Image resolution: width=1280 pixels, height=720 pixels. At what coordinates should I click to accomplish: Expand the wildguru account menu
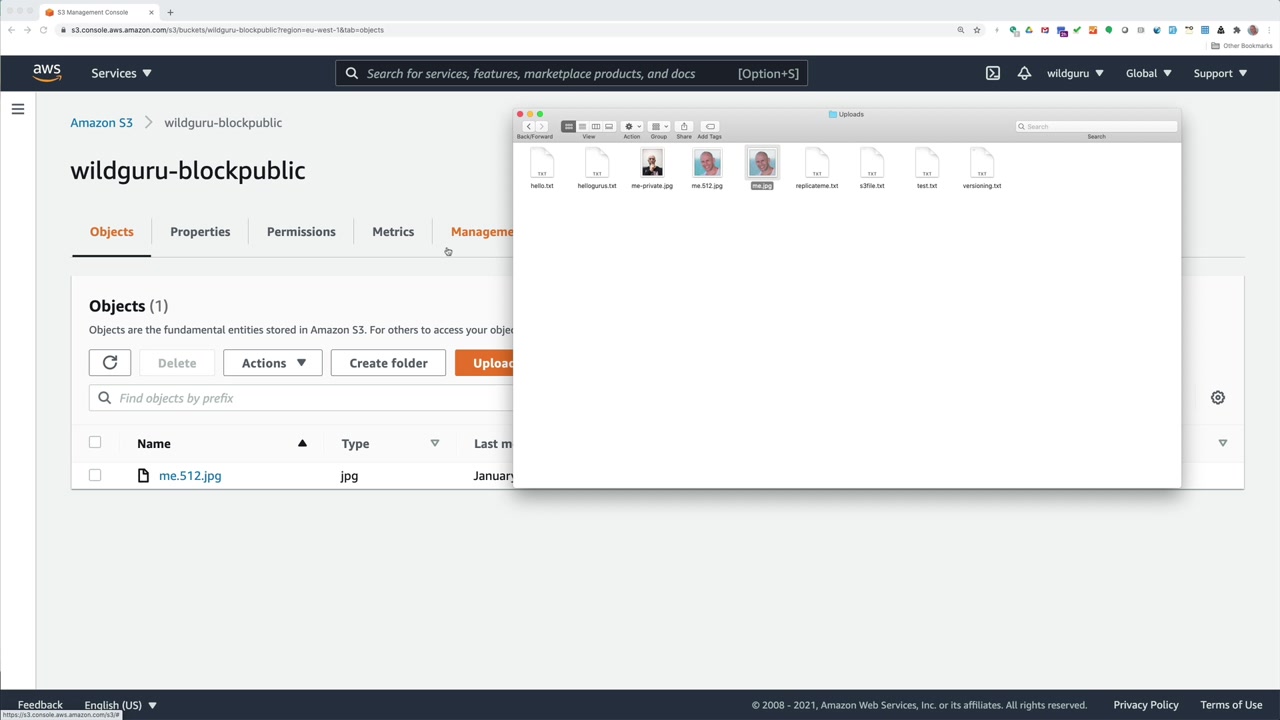[x=1075, y=73]
